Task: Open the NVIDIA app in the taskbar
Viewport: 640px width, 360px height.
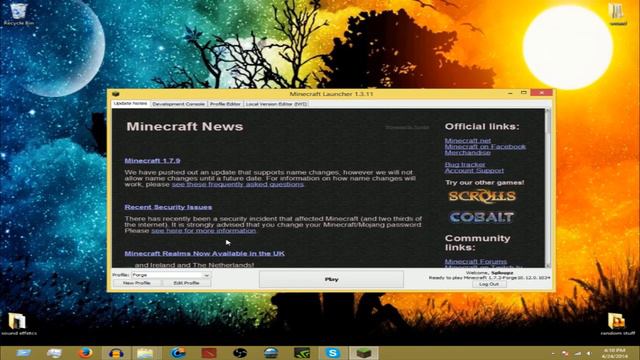Action: (302, 353)
